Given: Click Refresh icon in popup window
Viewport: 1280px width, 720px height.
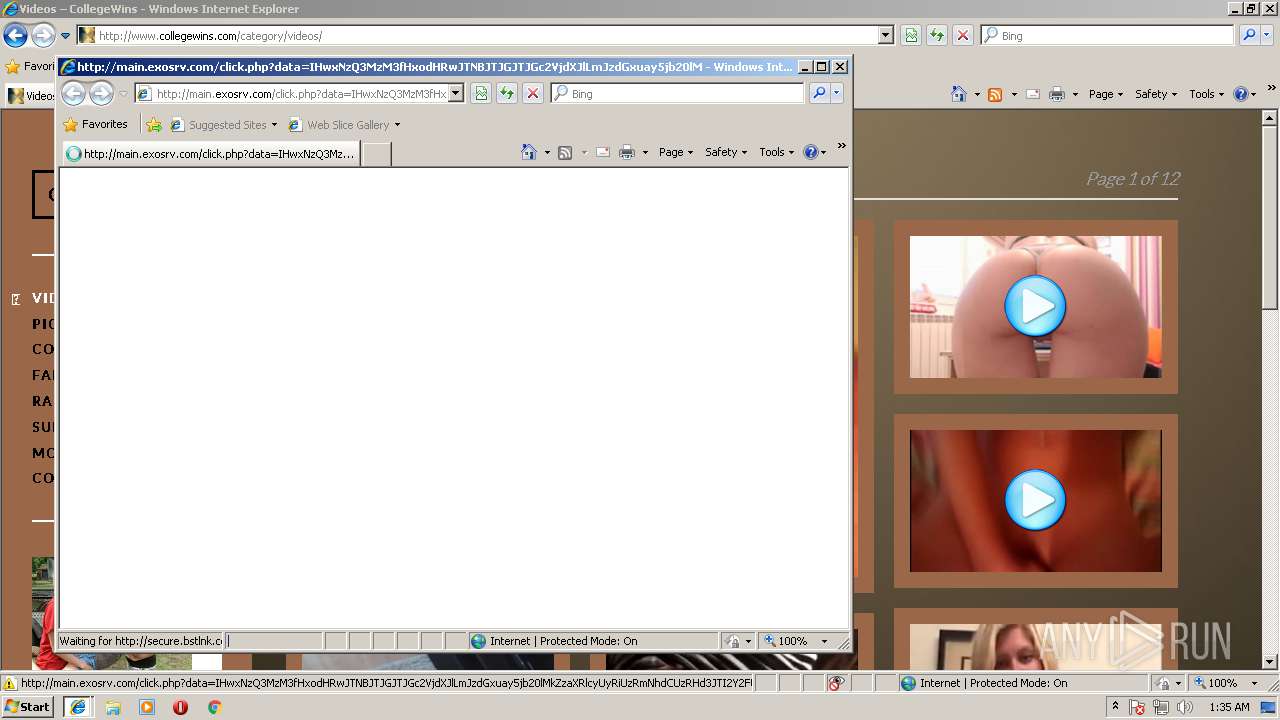Looking at the screenshot, I should [x=507, y=93].
